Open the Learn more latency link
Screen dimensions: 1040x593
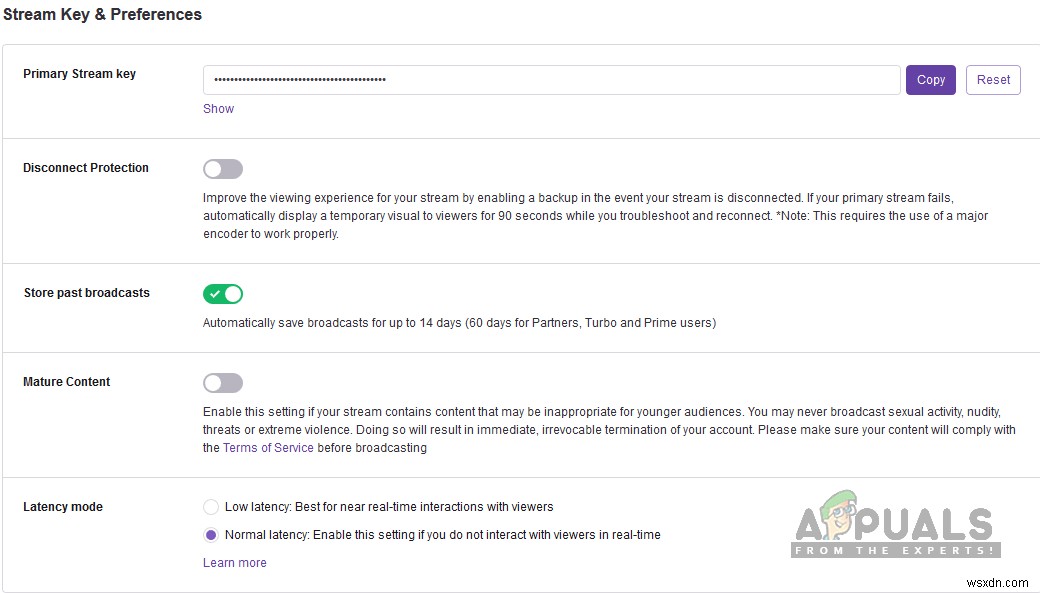235,563
